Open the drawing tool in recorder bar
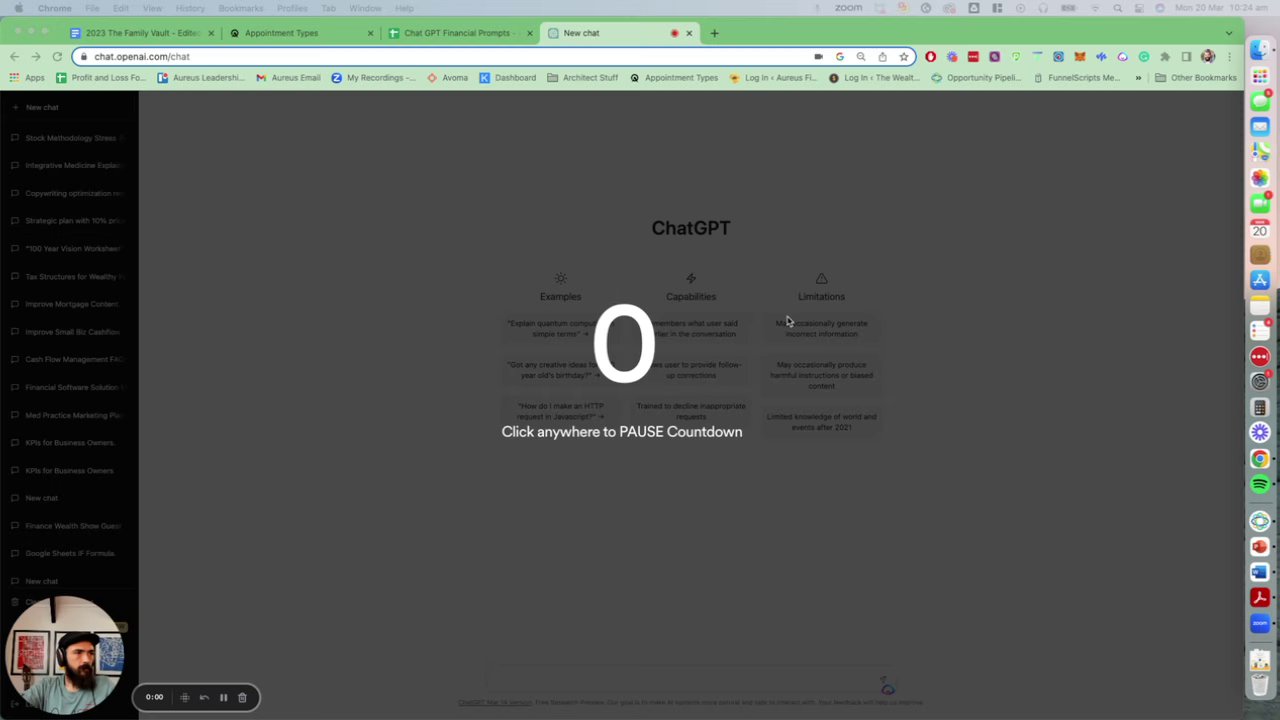The width and height of the screenshot is (1280, 720). [x=185, y=697]
